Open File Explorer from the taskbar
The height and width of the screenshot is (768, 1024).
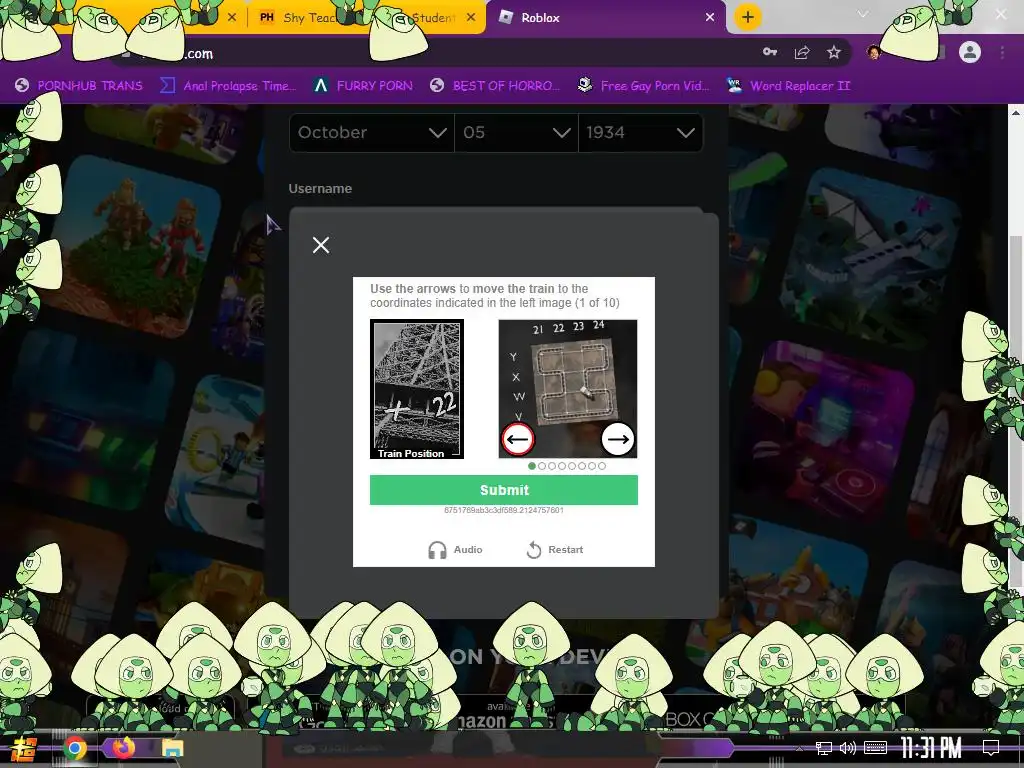point(172,748)
